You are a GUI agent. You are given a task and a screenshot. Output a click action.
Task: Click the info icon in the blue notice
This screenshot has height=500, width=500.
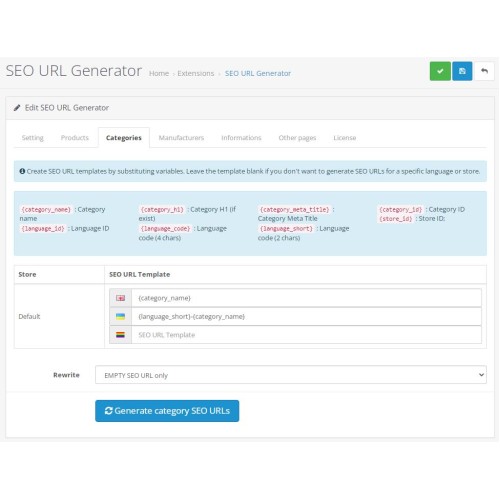[x=22, y=171]
